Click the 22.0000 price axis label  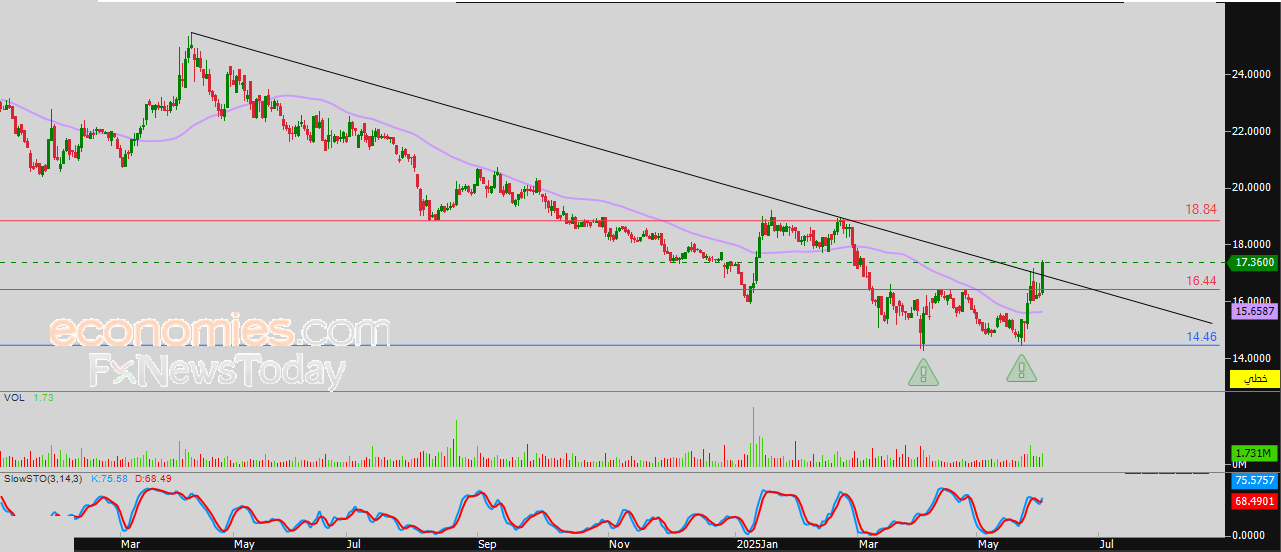[x=1251, y=131]
